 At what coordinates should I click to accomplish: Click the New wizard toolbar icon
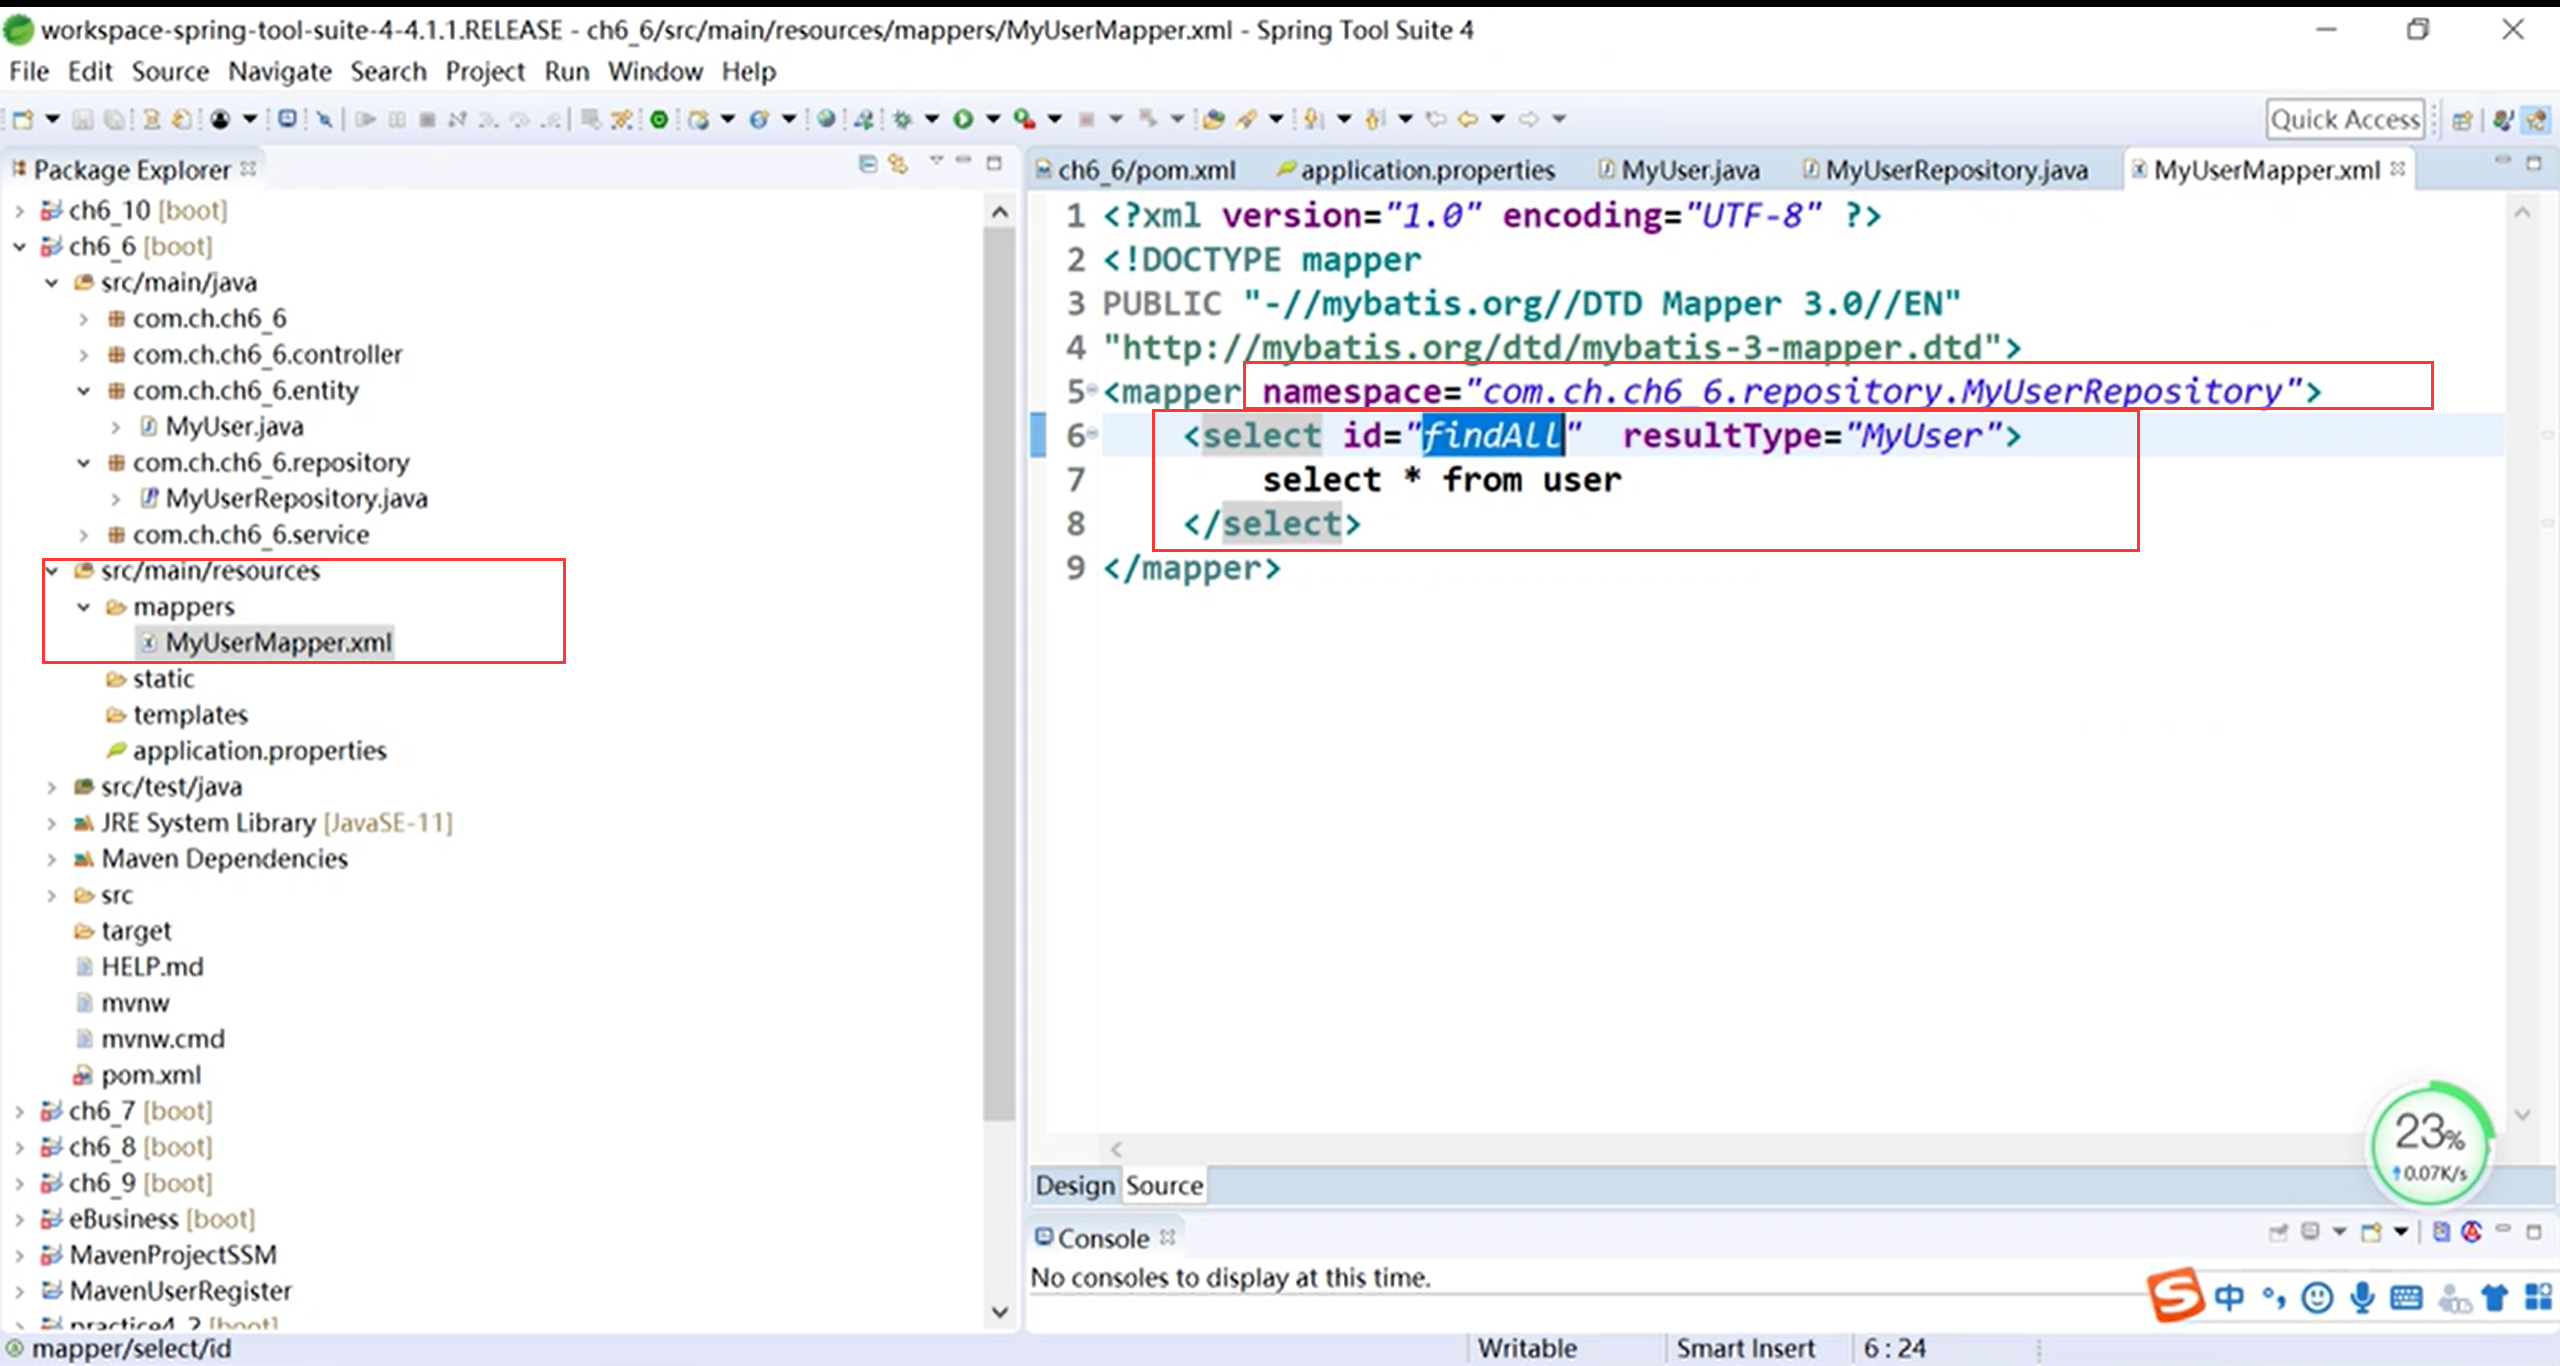[x=23, y=120]
